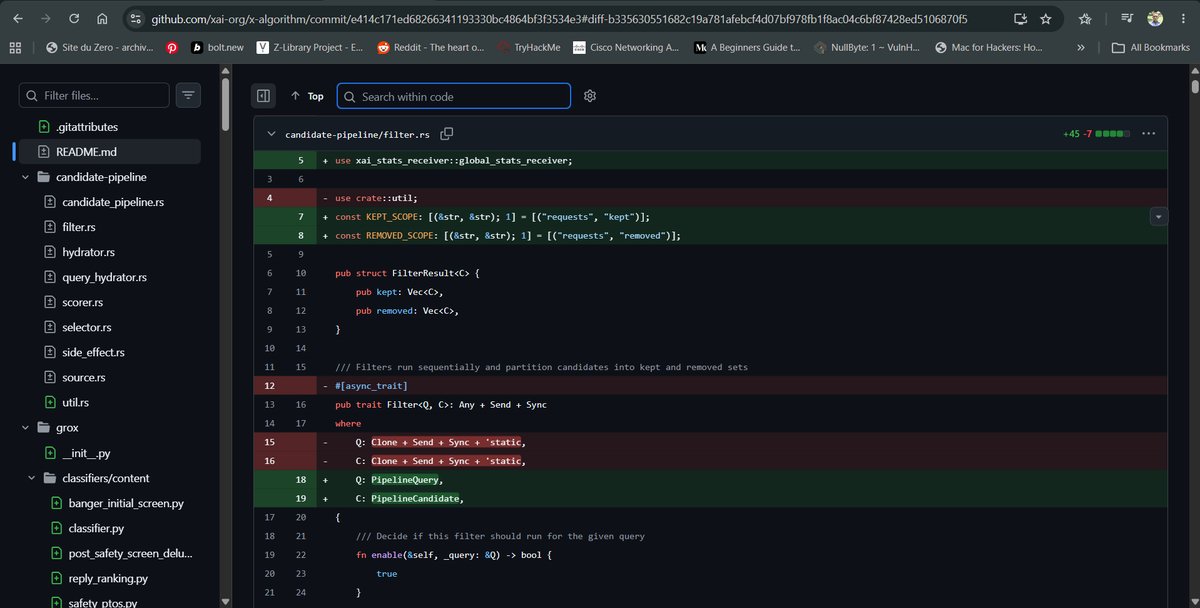This screenshot has width=1200, height=608.
Task: Click the browser Back arrow
Action: (x=17, y=19)
